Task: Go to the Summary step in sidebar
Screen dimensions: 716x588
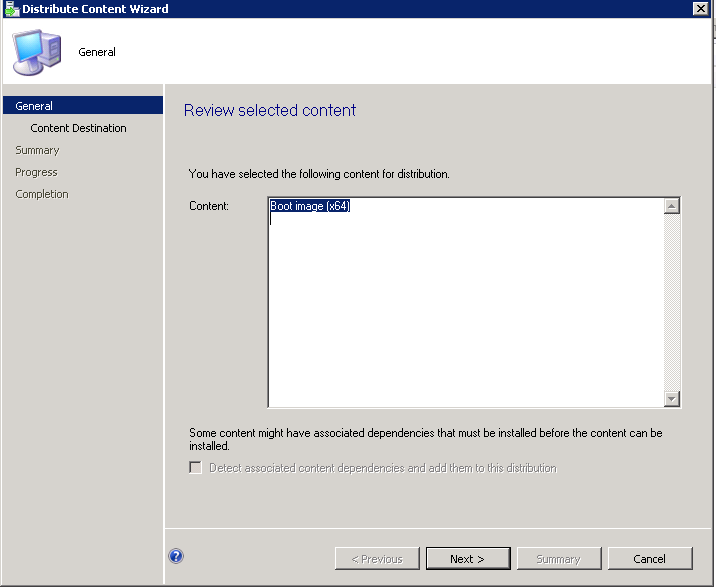Action: [37, 150]
